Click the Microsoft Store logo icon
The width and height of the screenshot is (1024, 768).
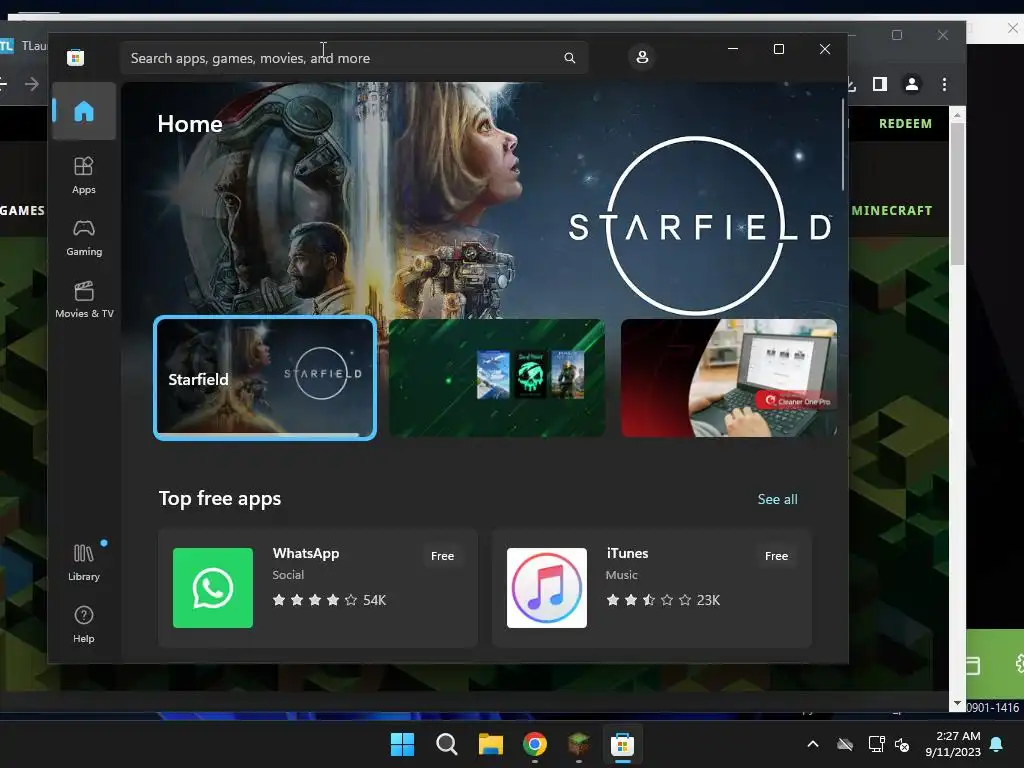pos(76,57)
